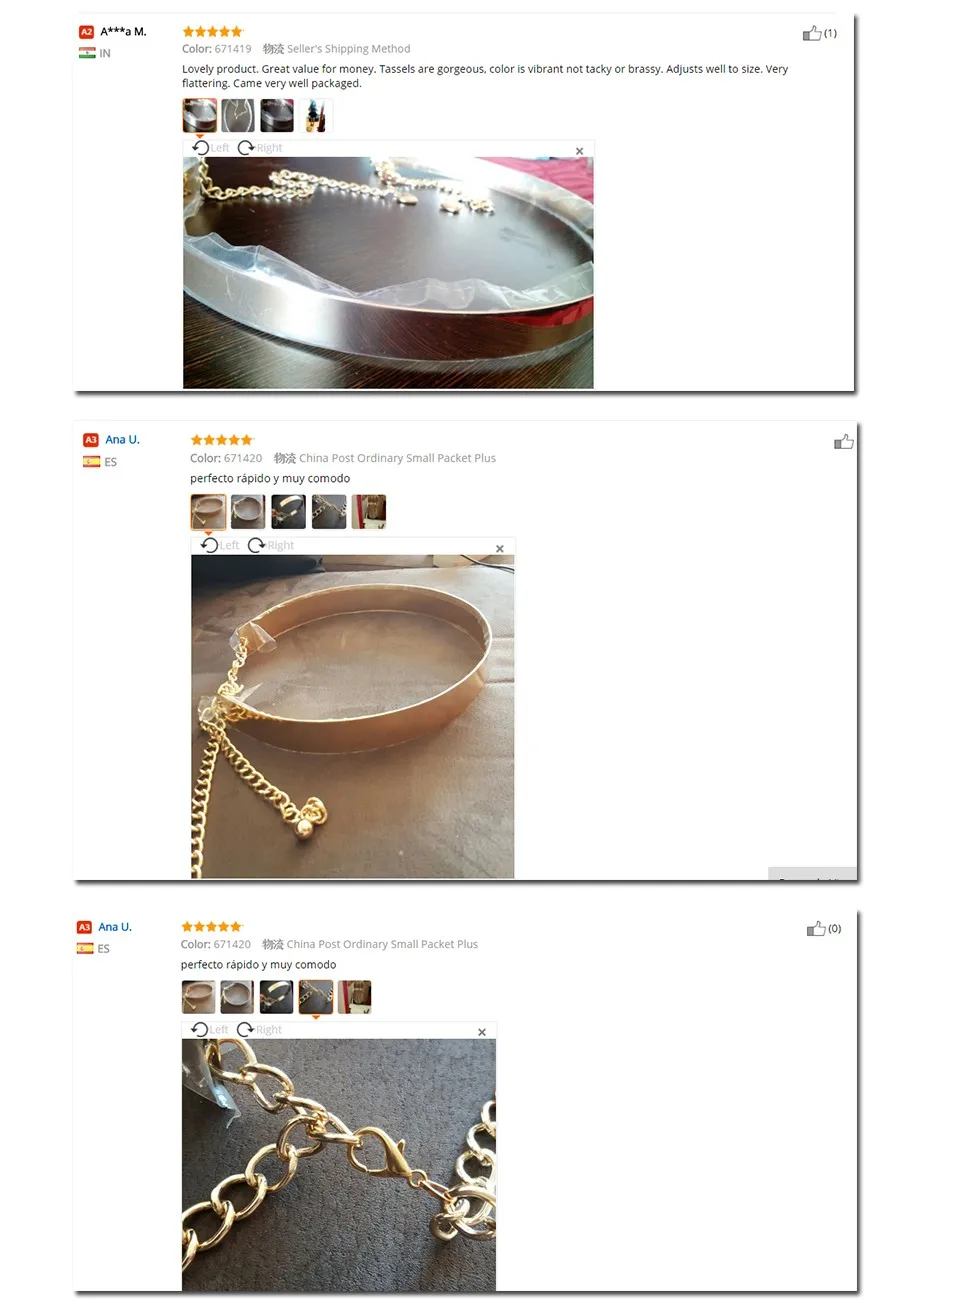The image size is (960, 1308).
Task: Click thumbs-up on the first Ana U. review
Action: (x=844, y=442)
